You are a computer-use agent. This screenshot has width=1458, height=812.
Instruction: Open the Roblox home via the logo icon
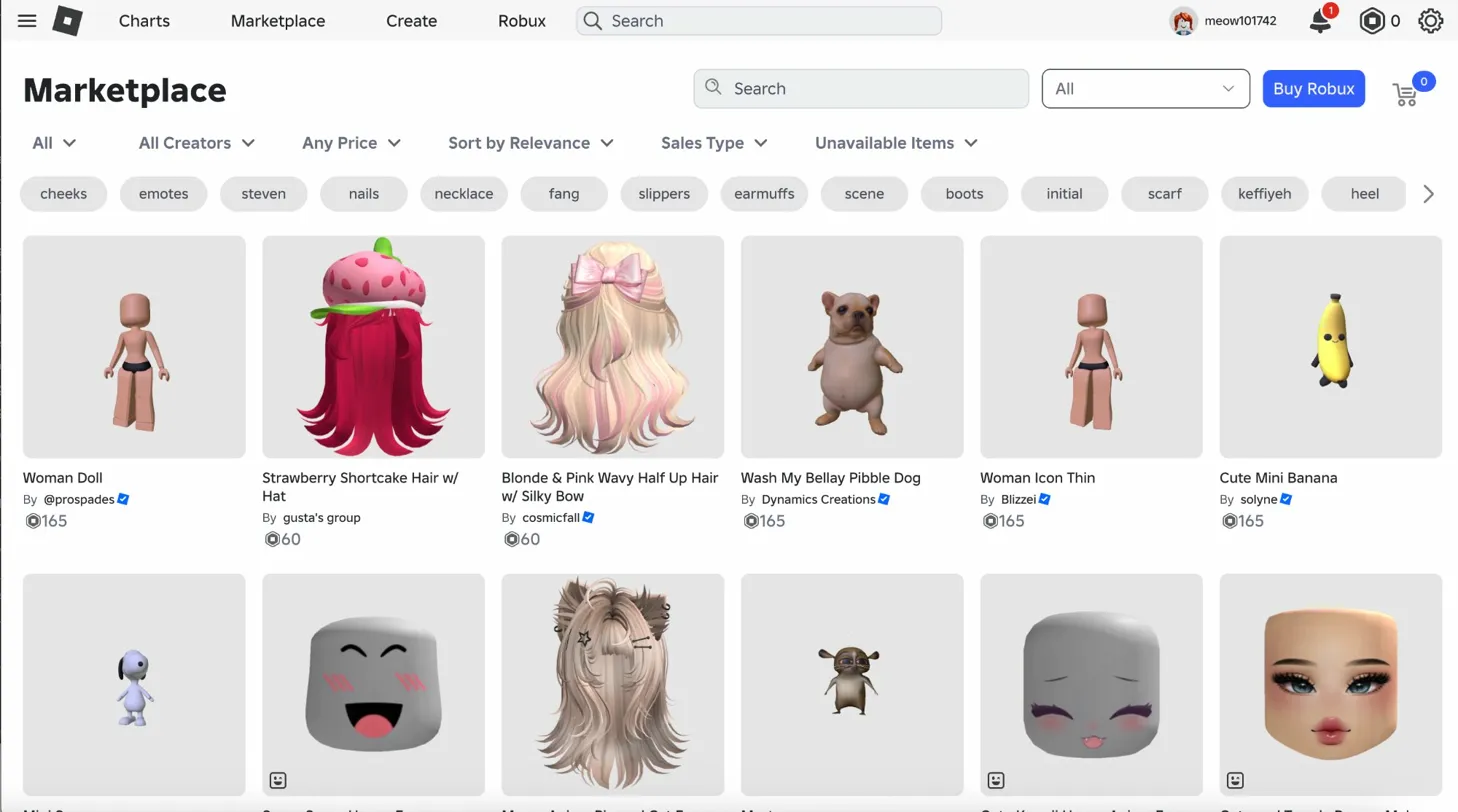[68, 20]
